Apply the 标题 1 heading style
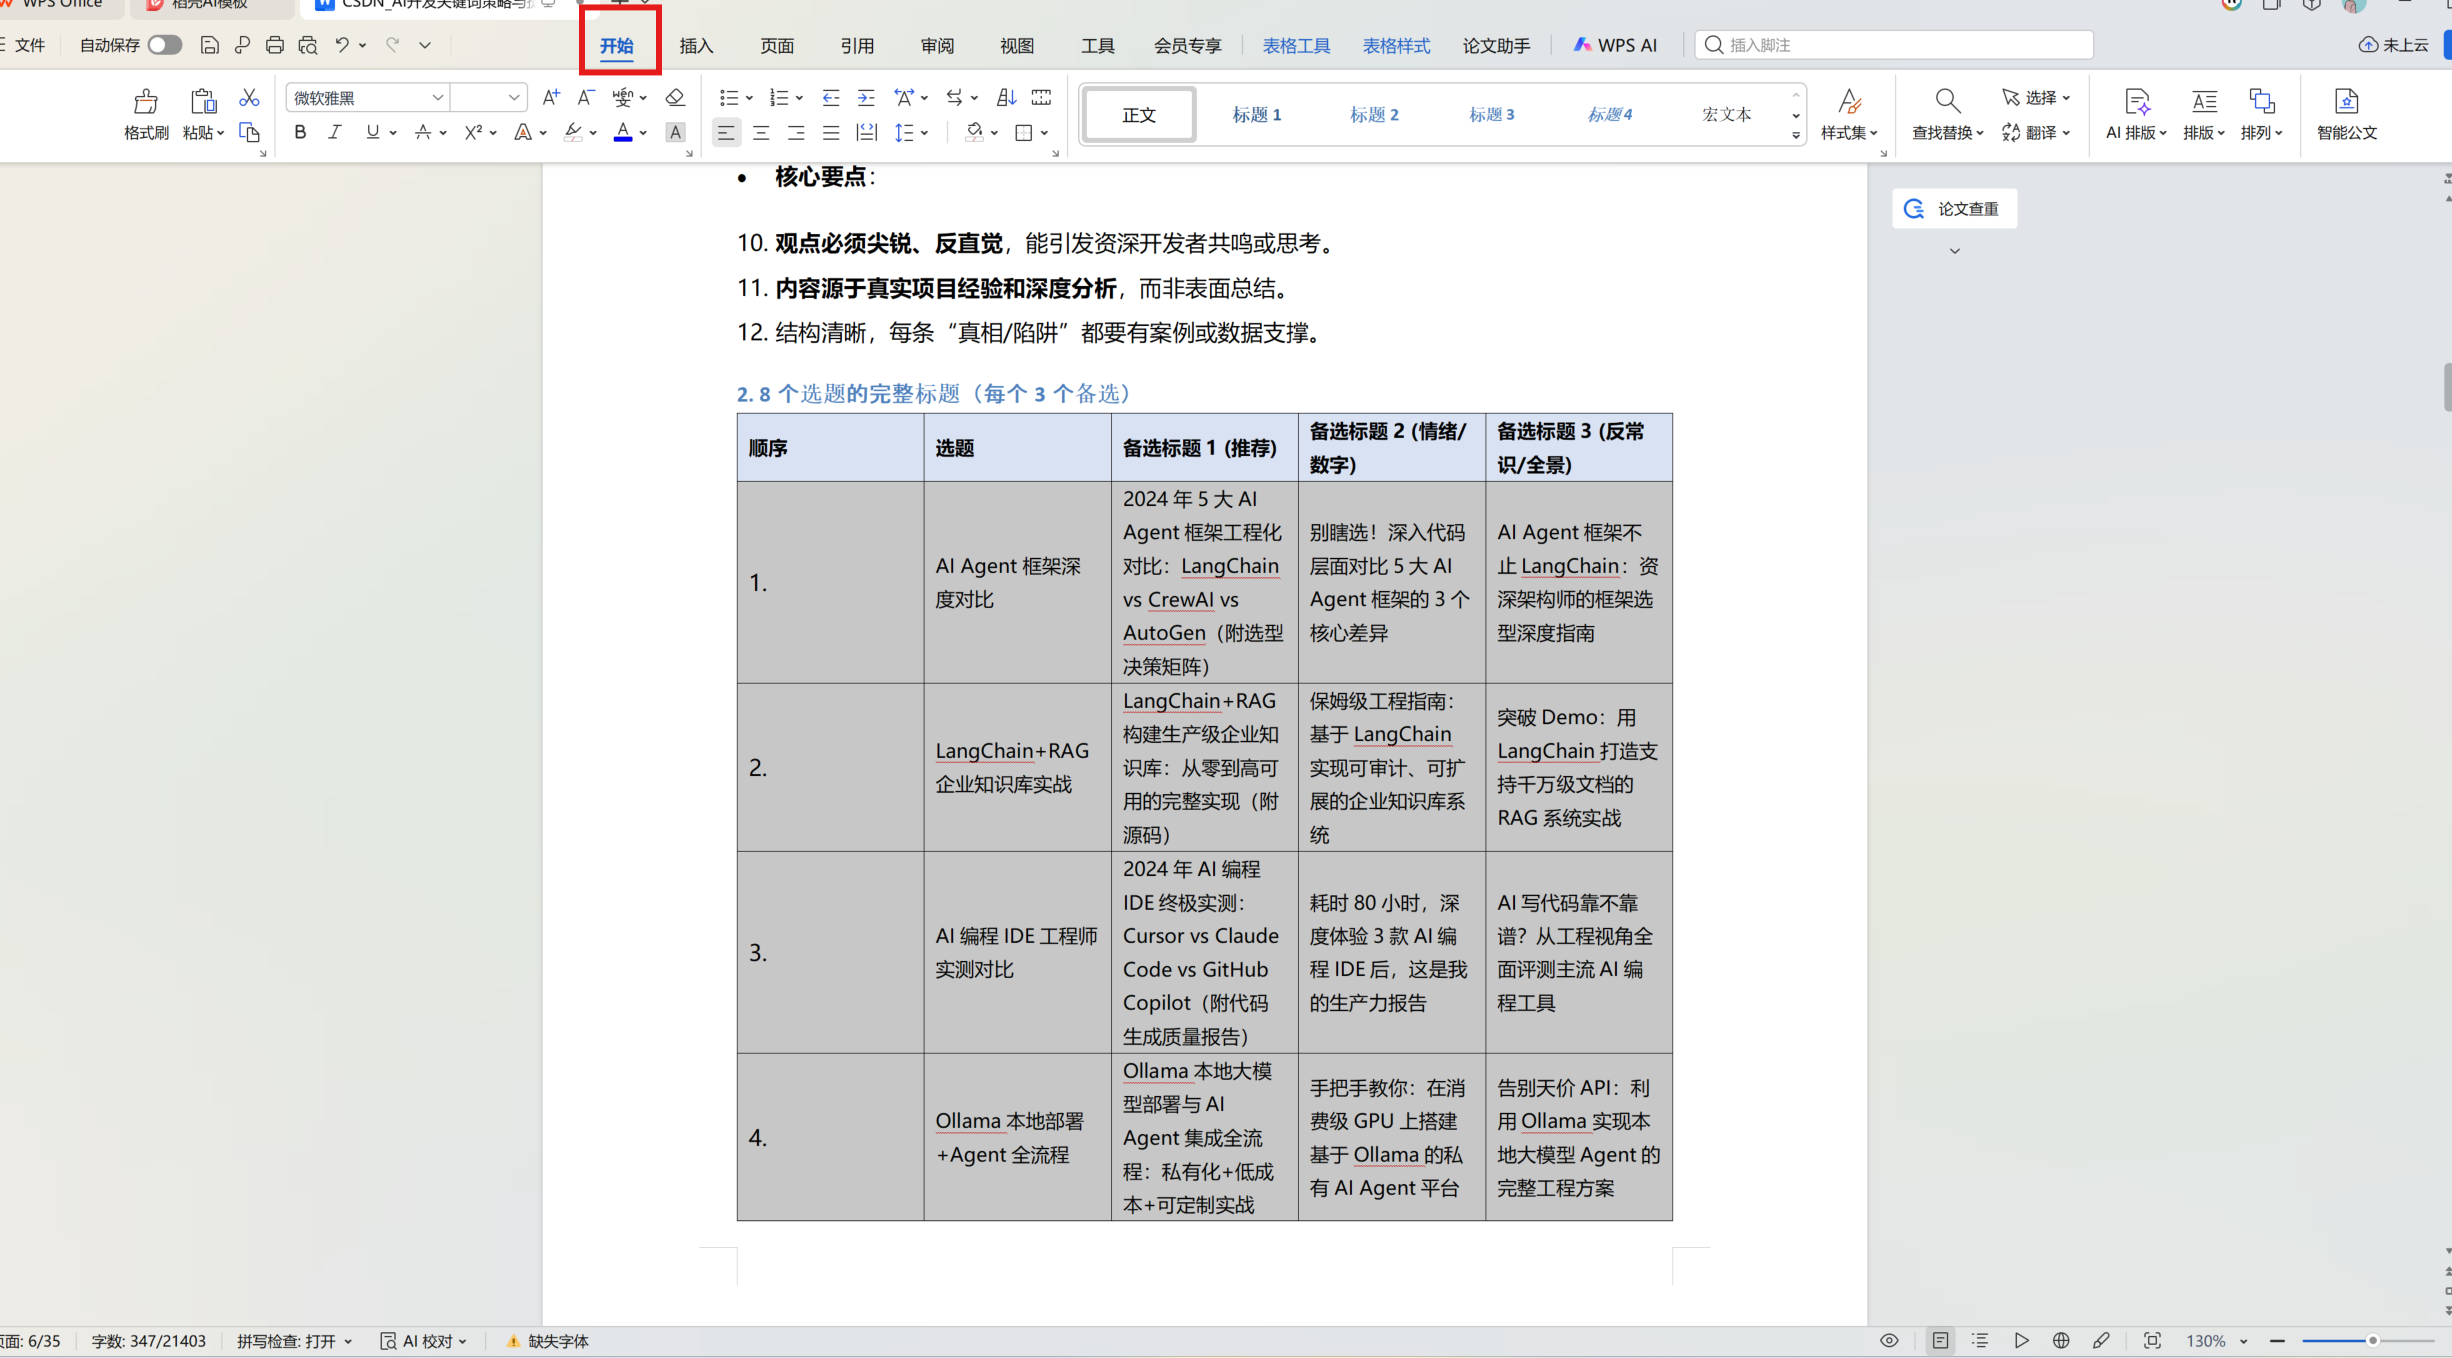Screen dimensions: 2452x1358 coord(1256,115)
